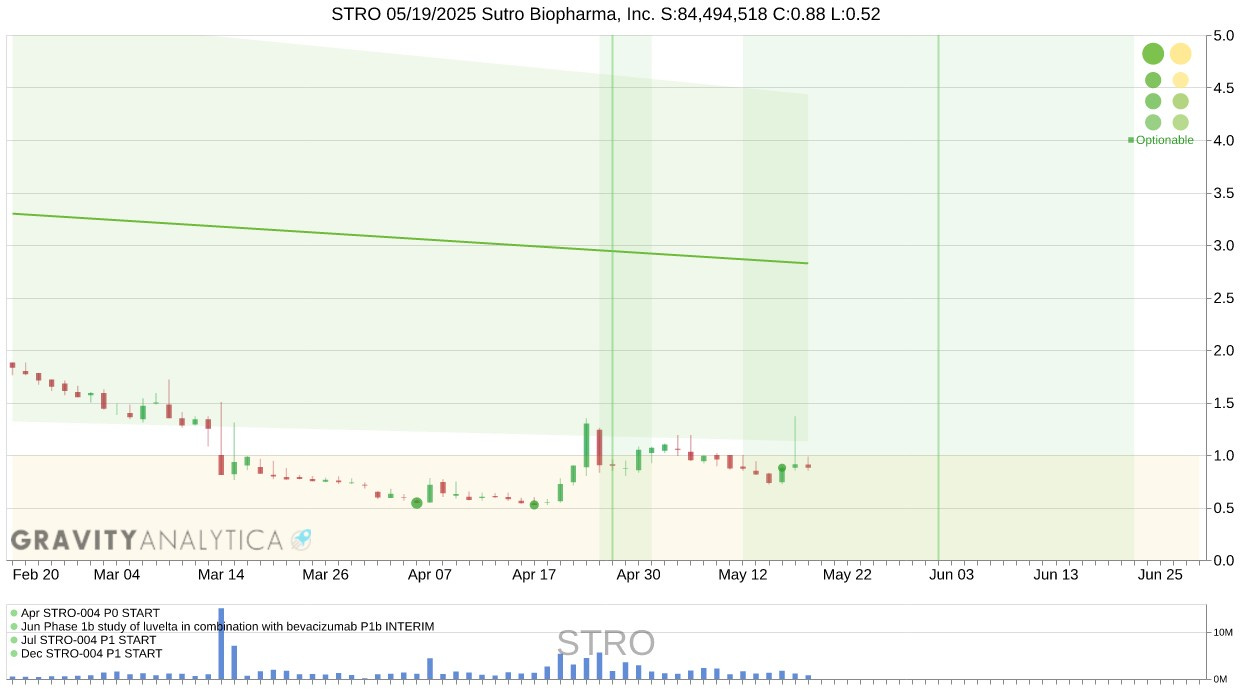Image resolution: width=1240 pixels, height=691 pixels.
Task: Toggle the green bullet beside Apr STRO-004 P0 START
Action: tap(12, 611)
